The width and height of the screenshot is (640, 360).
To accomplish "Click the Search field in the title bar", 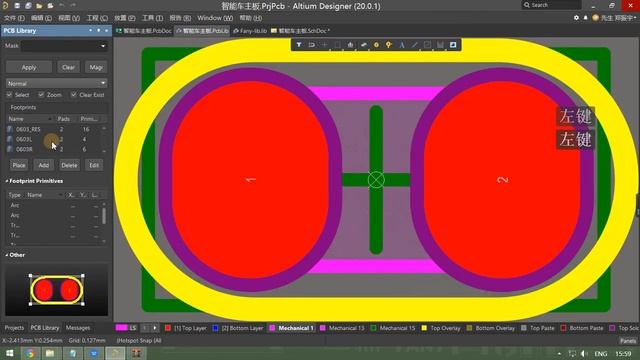I will coord(552,5).
